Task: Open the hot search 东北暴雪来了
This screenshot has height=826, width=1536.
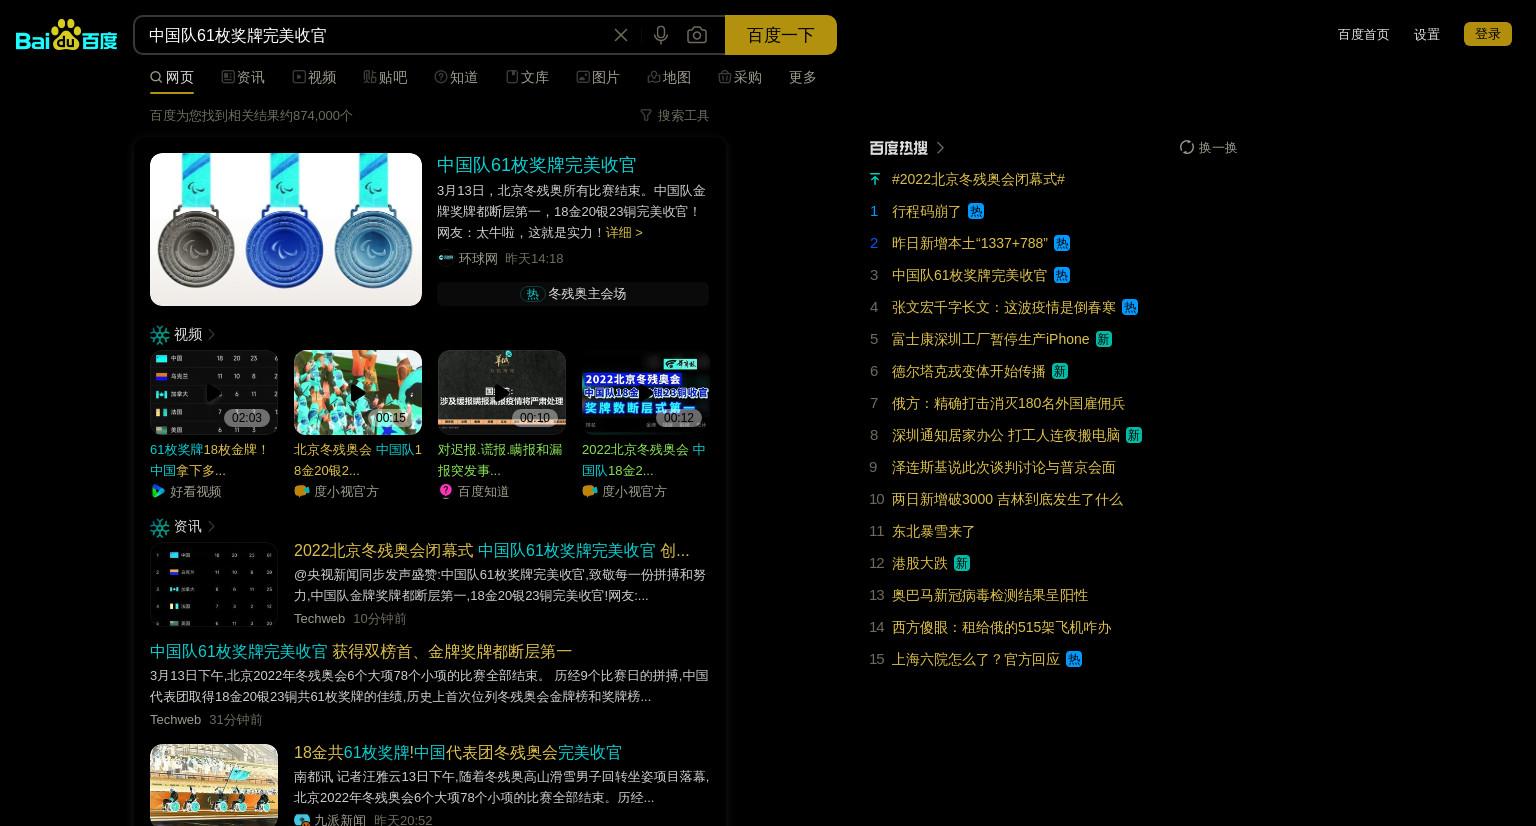Action: (x=934, y=531)
